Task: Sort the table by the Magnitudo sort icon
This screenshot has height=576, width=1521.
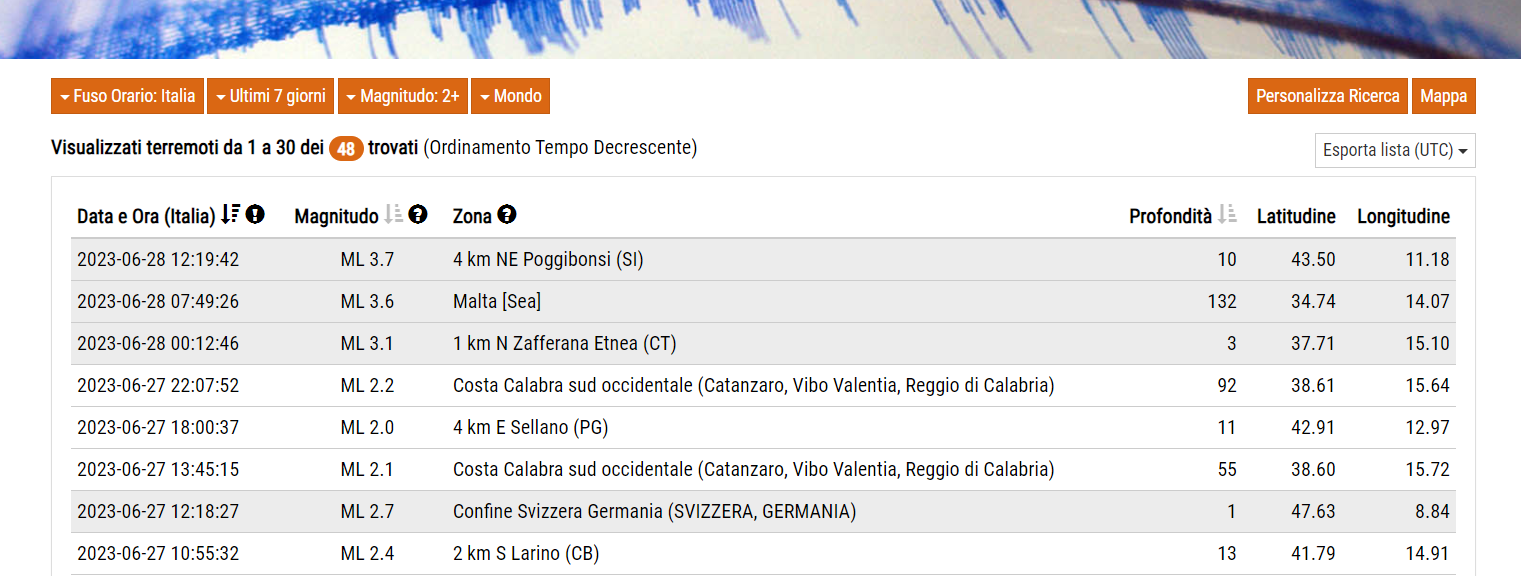Action: tap(394, 215)
